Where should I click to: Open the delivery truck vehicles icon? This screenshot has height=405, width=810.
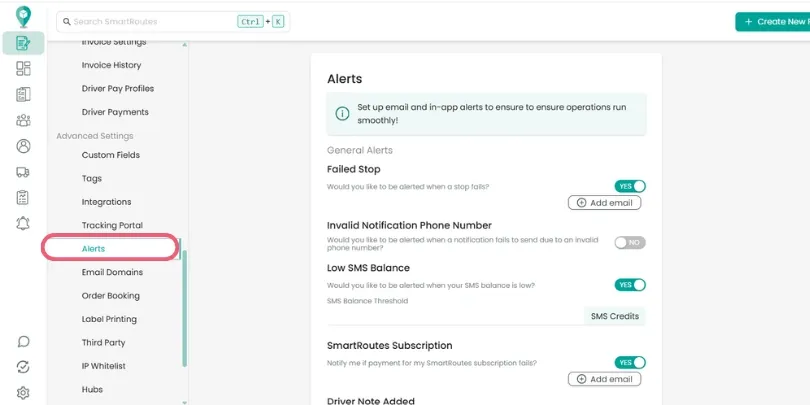tap(23, 172)
